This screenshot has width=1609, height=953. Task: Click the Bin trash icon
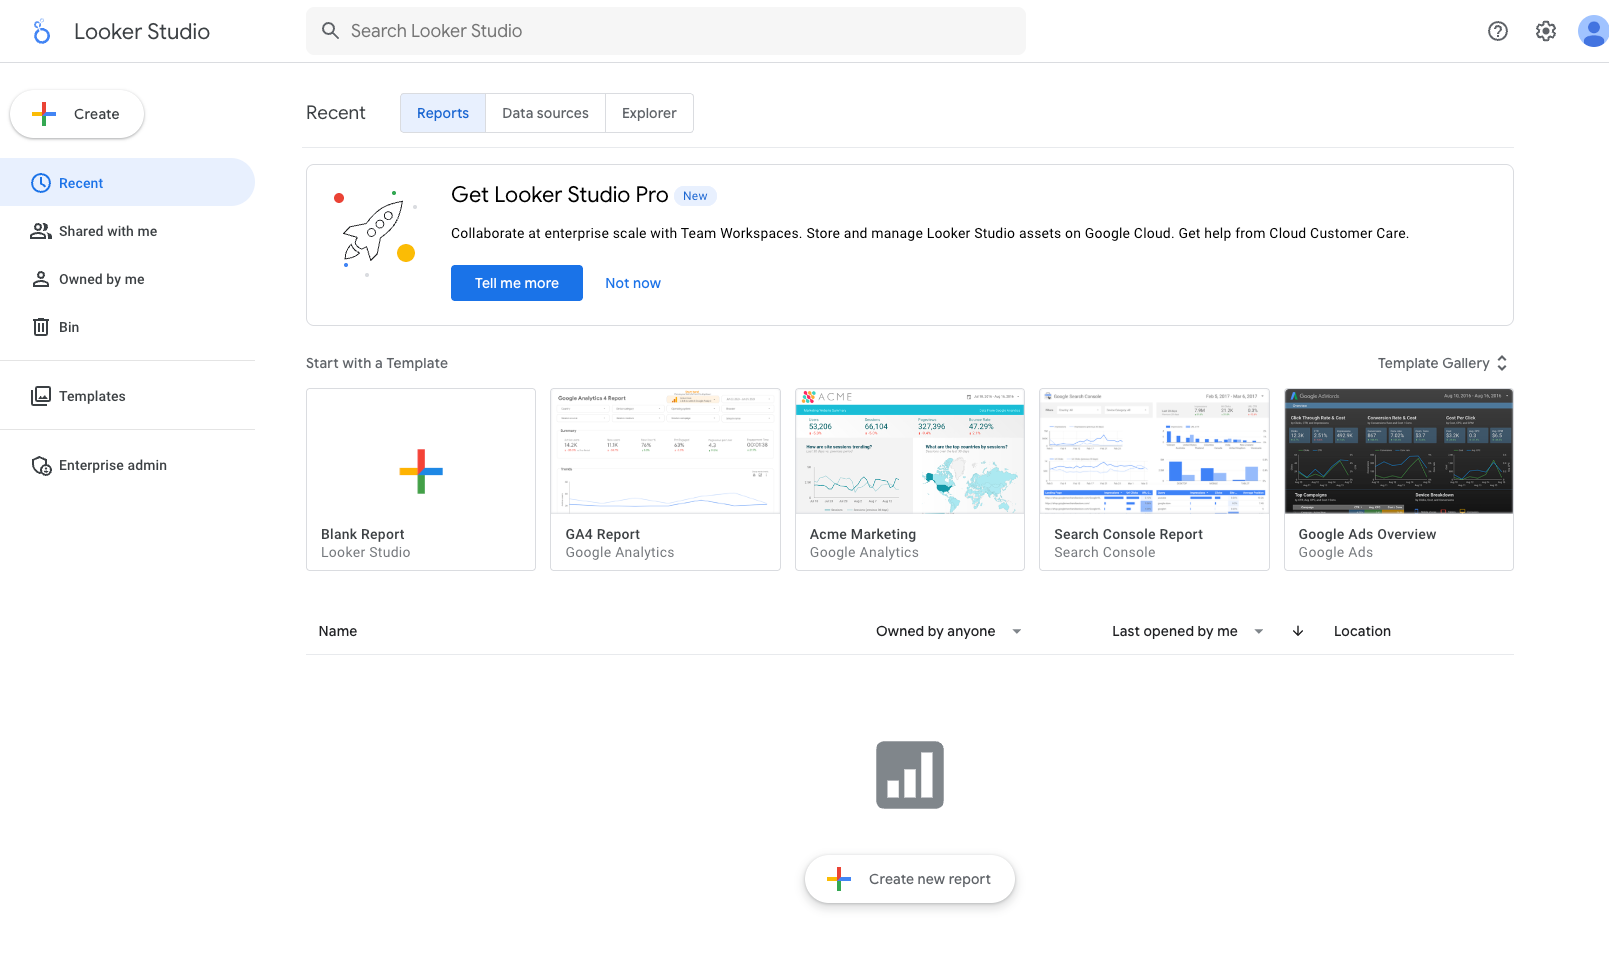pos(41,327)
